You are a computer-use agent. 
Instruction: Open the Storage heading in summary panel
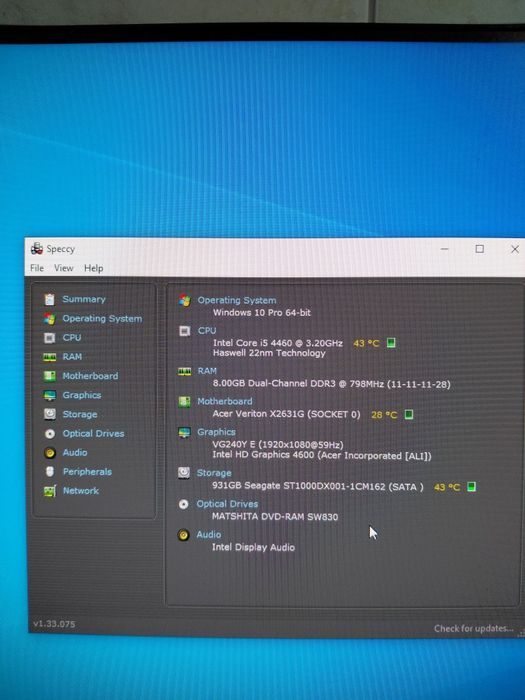(214, 473)
